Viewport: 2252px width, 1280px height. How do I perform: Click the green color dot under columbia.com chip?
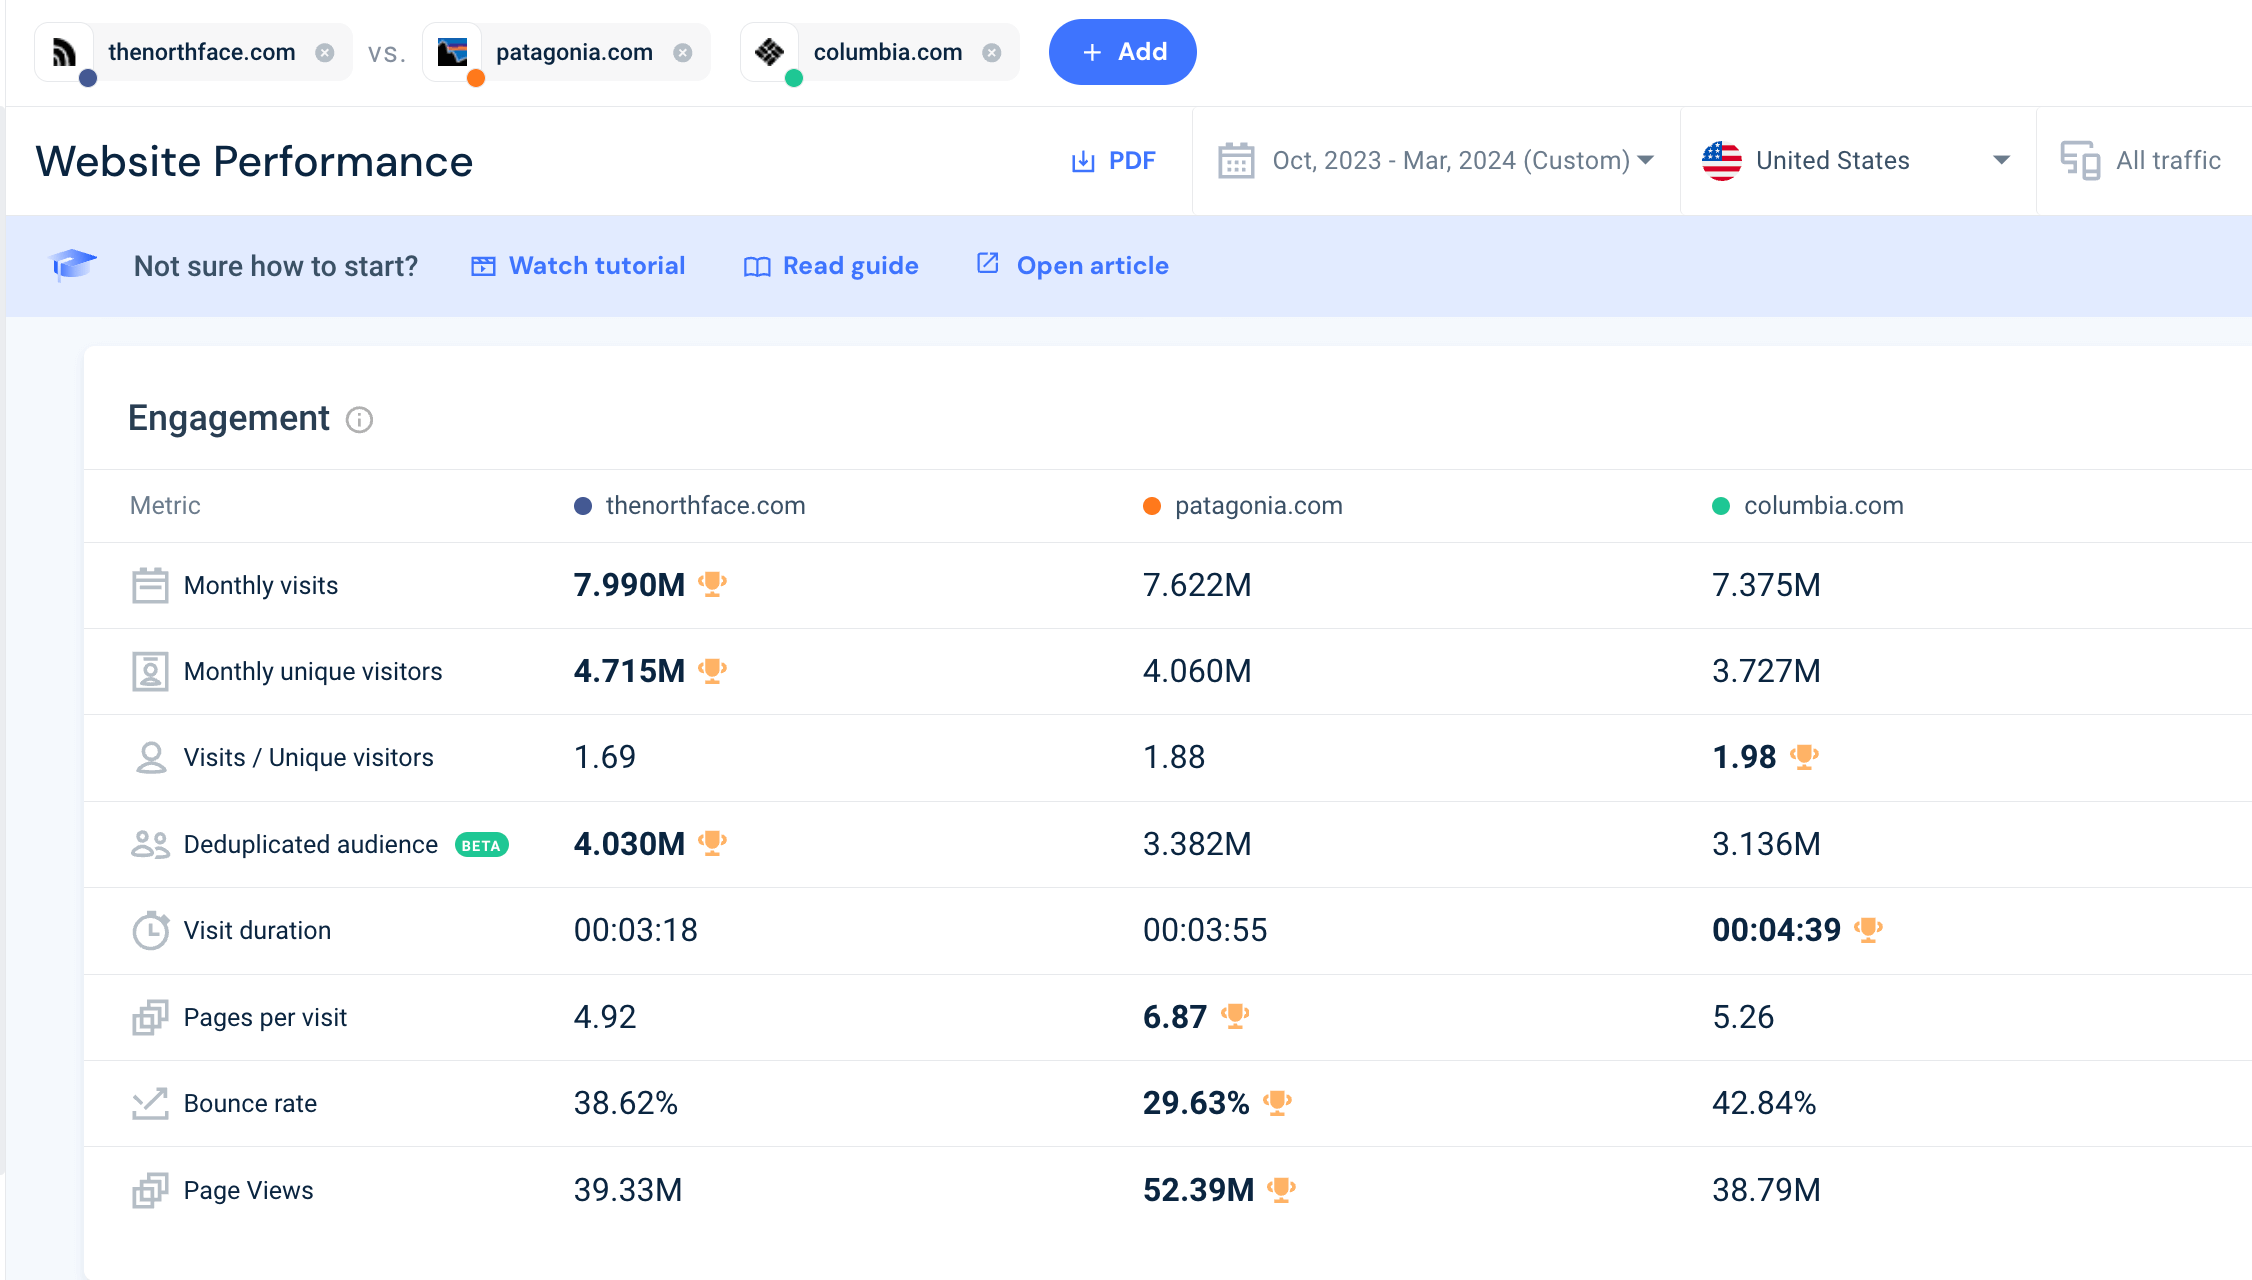click(x=794, y=78)
